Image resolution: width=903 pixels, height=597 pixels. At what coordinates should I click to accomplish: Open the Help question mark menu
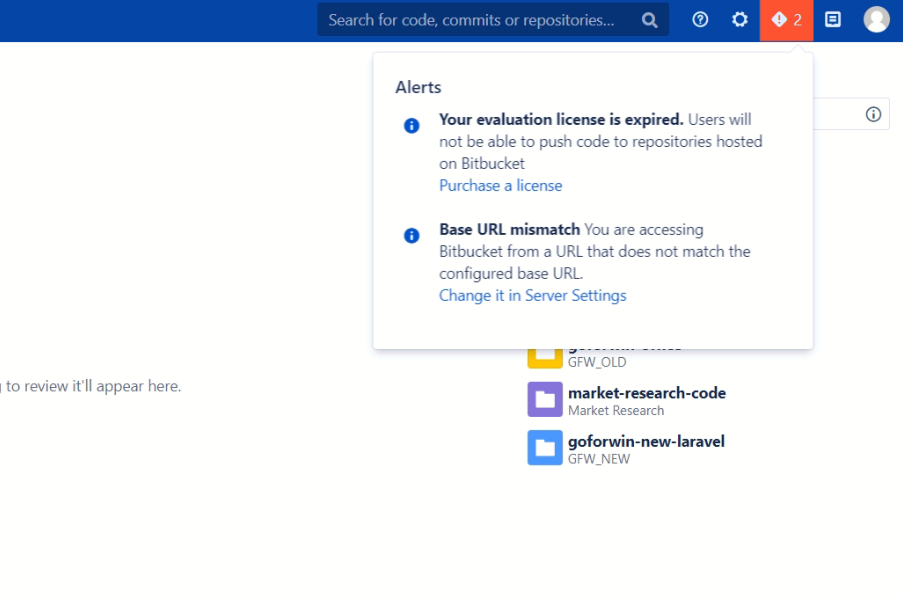pyautogui.click(x=700, y=20)
